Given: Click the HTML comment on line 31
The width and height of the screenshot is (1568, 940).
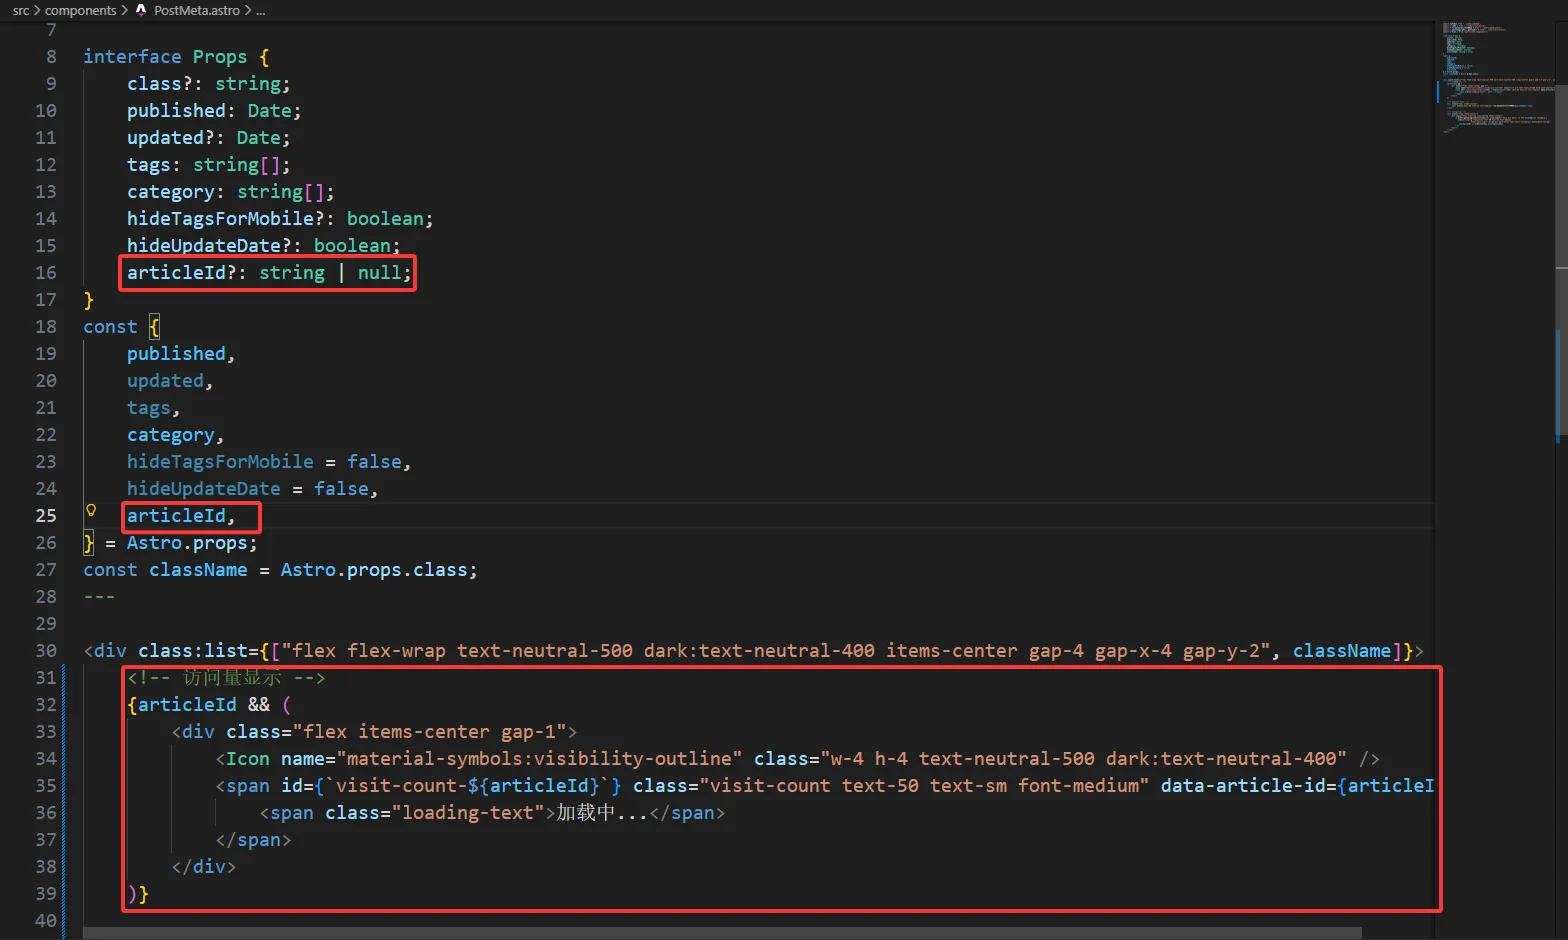Looking at the screenshot, I should click(226, 678).
